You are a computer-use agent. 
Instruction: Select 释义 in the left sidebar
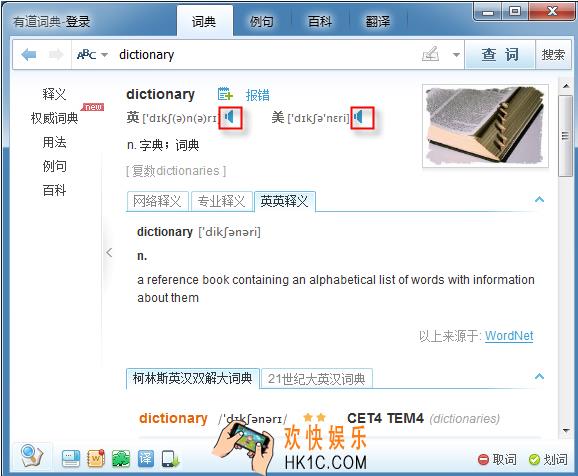[x=54, y=94]
